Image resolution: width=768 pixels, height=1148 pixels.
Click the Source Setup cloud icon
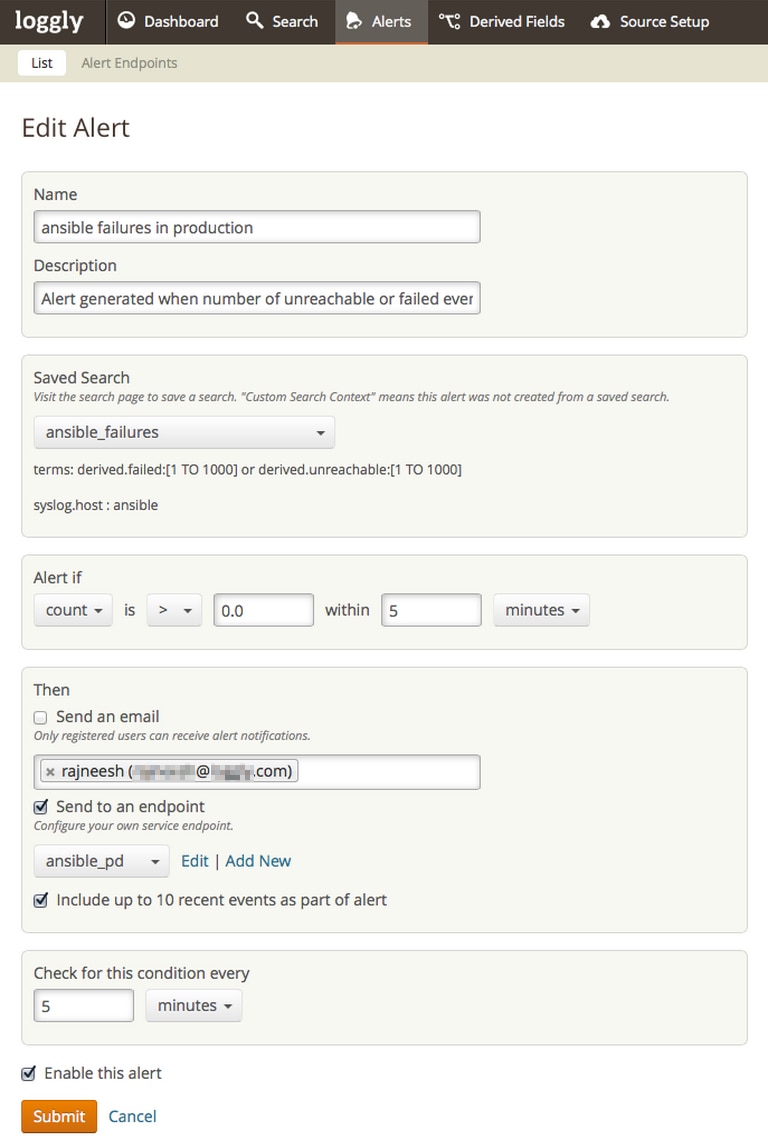click(600, 21)
